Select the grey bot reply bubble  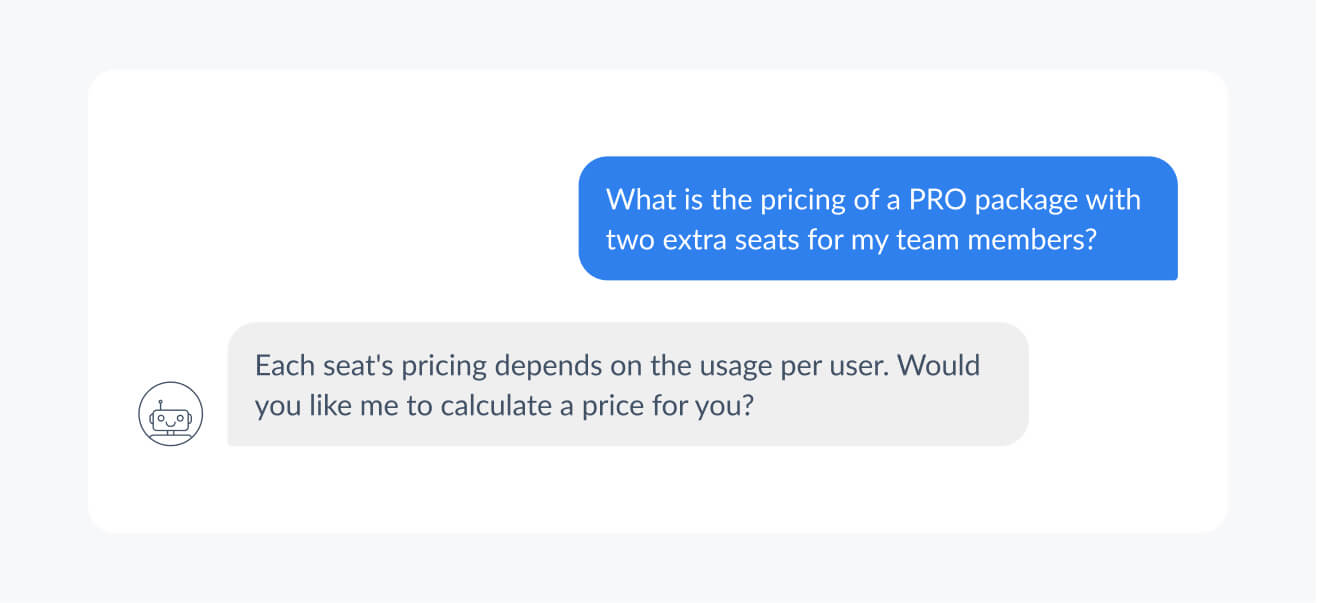click(628, 384)
